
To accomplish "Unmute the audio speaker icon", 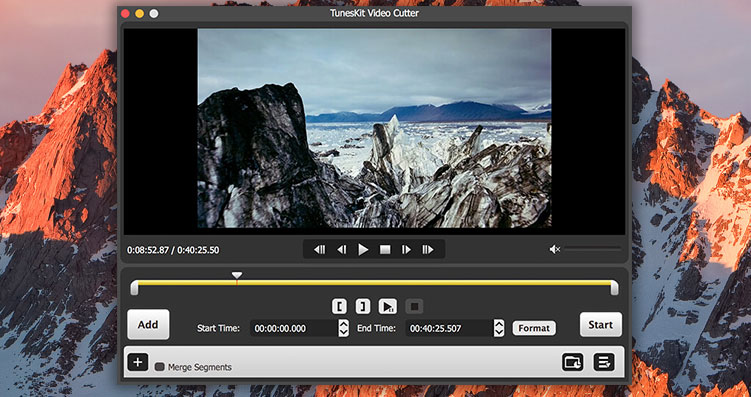I will [555, 249].
